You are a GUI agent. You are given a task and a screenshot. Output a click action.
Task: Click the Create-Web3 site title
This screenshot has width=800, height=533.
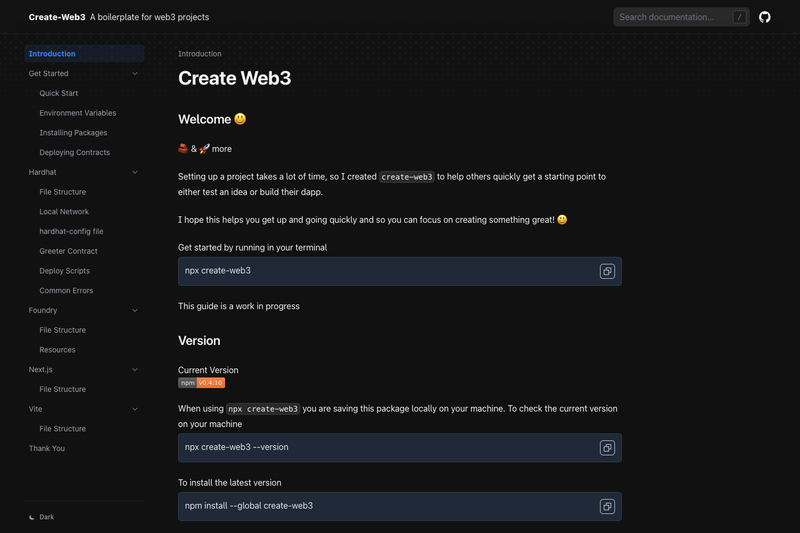(57, 17)
